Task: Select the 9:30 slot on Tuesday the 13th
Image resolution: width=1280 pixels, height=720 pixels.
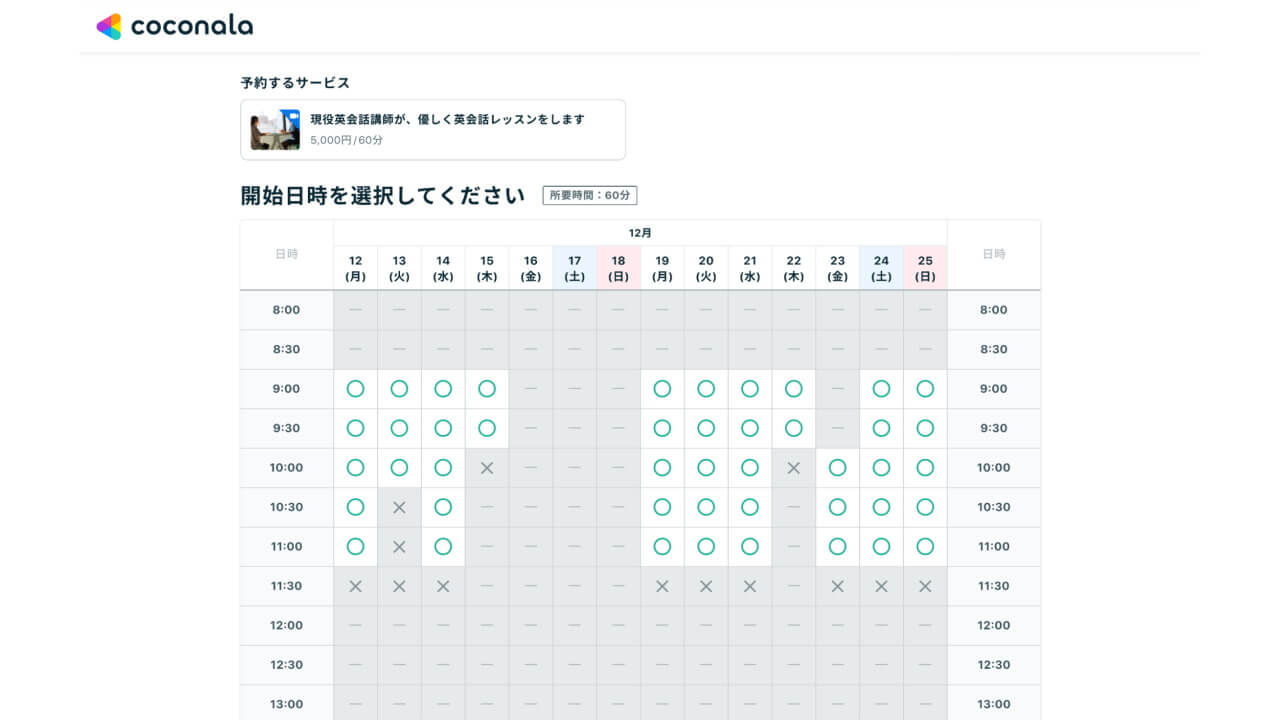Action: (399, 428)
